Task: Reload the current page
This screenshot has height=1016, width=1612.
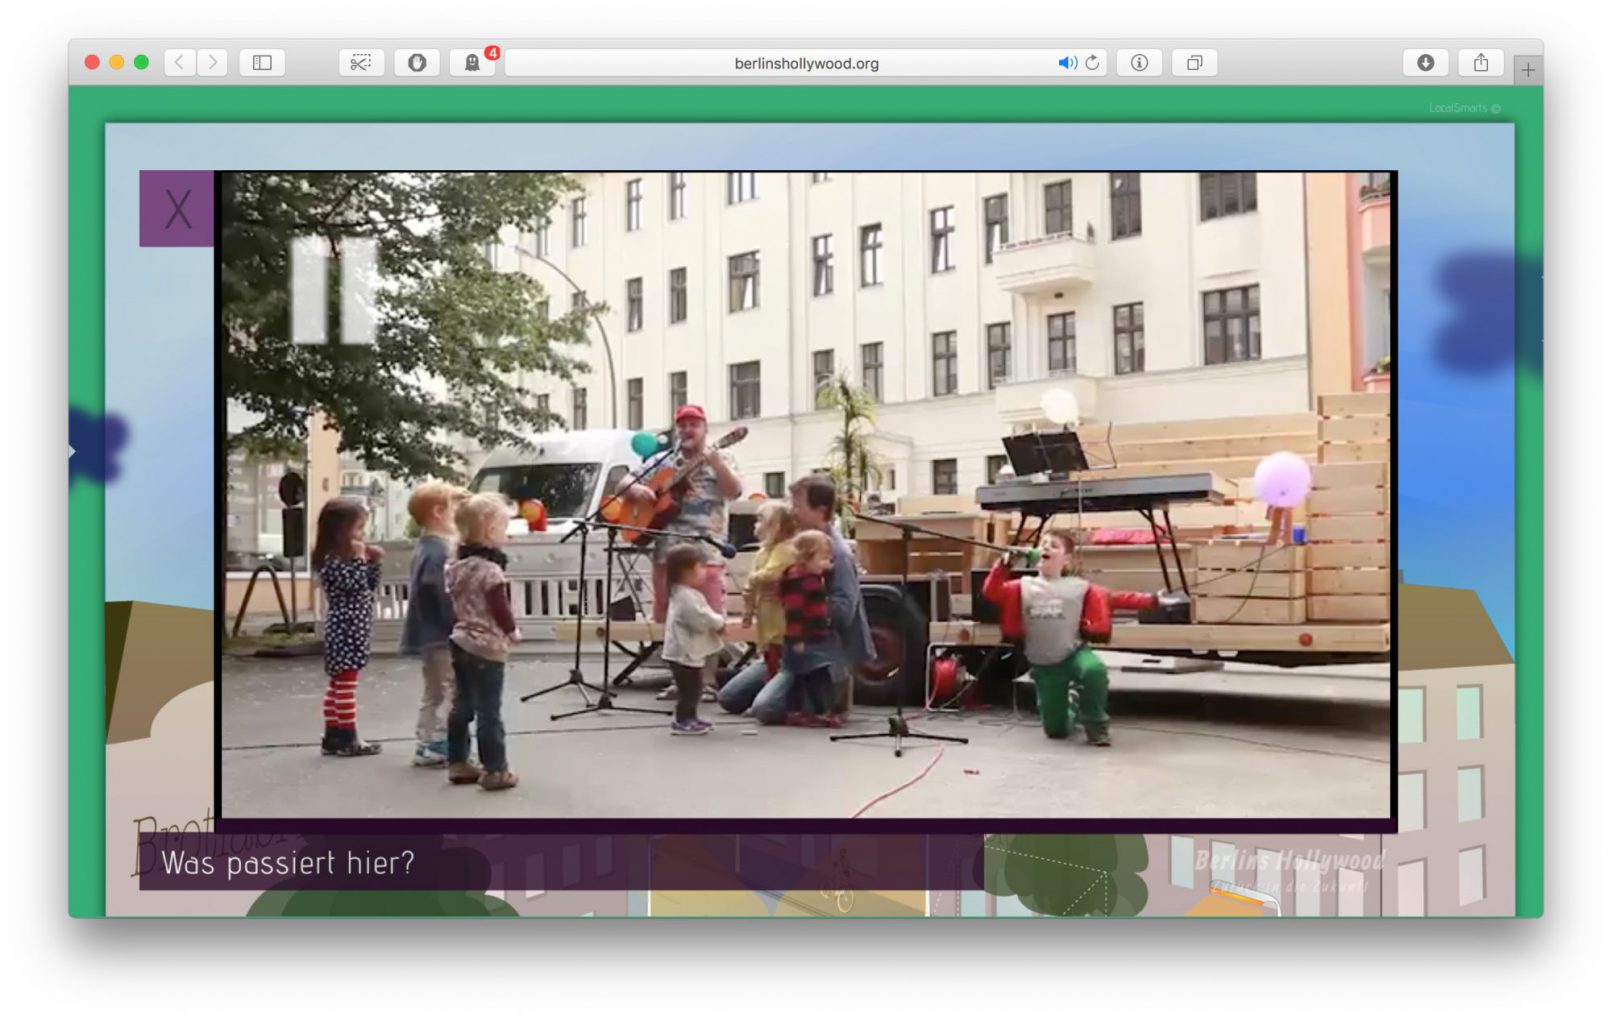Action: [x=1092, y=63]
